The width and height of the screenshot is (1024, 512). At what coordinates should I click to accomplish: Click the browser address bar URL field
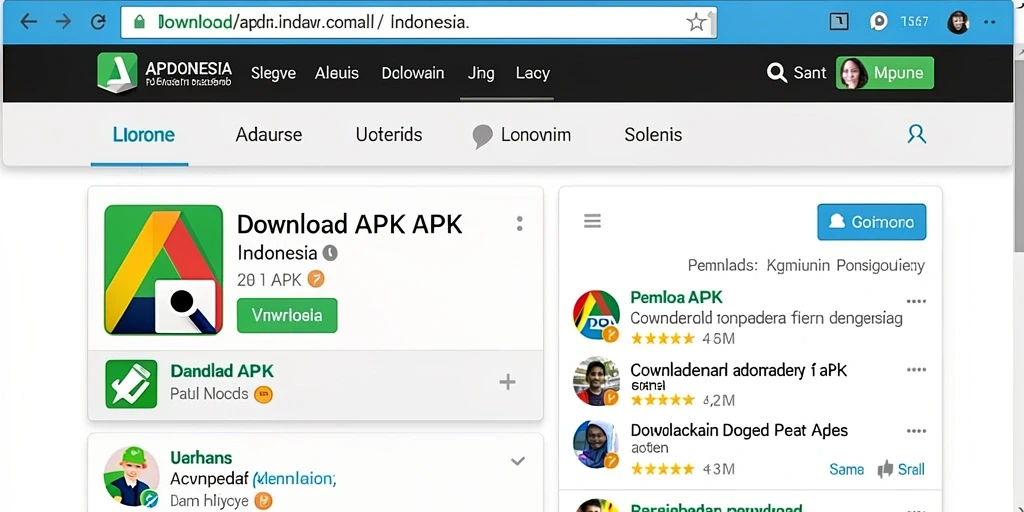[418, 23]
